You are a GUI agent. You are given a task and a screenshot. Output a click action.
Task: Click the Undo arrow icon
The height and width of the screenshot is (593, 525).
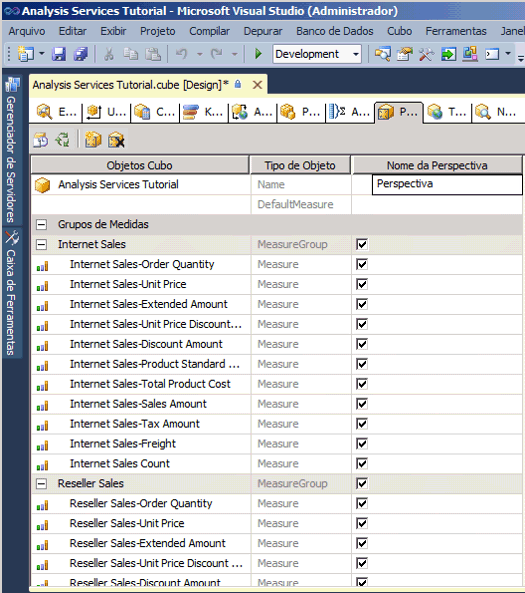[182, 54]
